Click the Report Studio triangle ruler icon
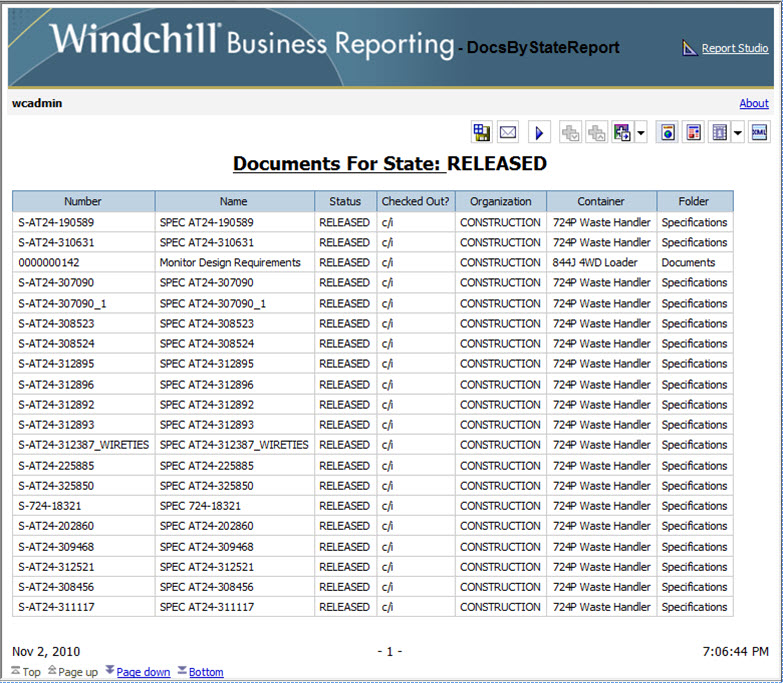Screen dimensions: 783x684 (x=689, y=48)
